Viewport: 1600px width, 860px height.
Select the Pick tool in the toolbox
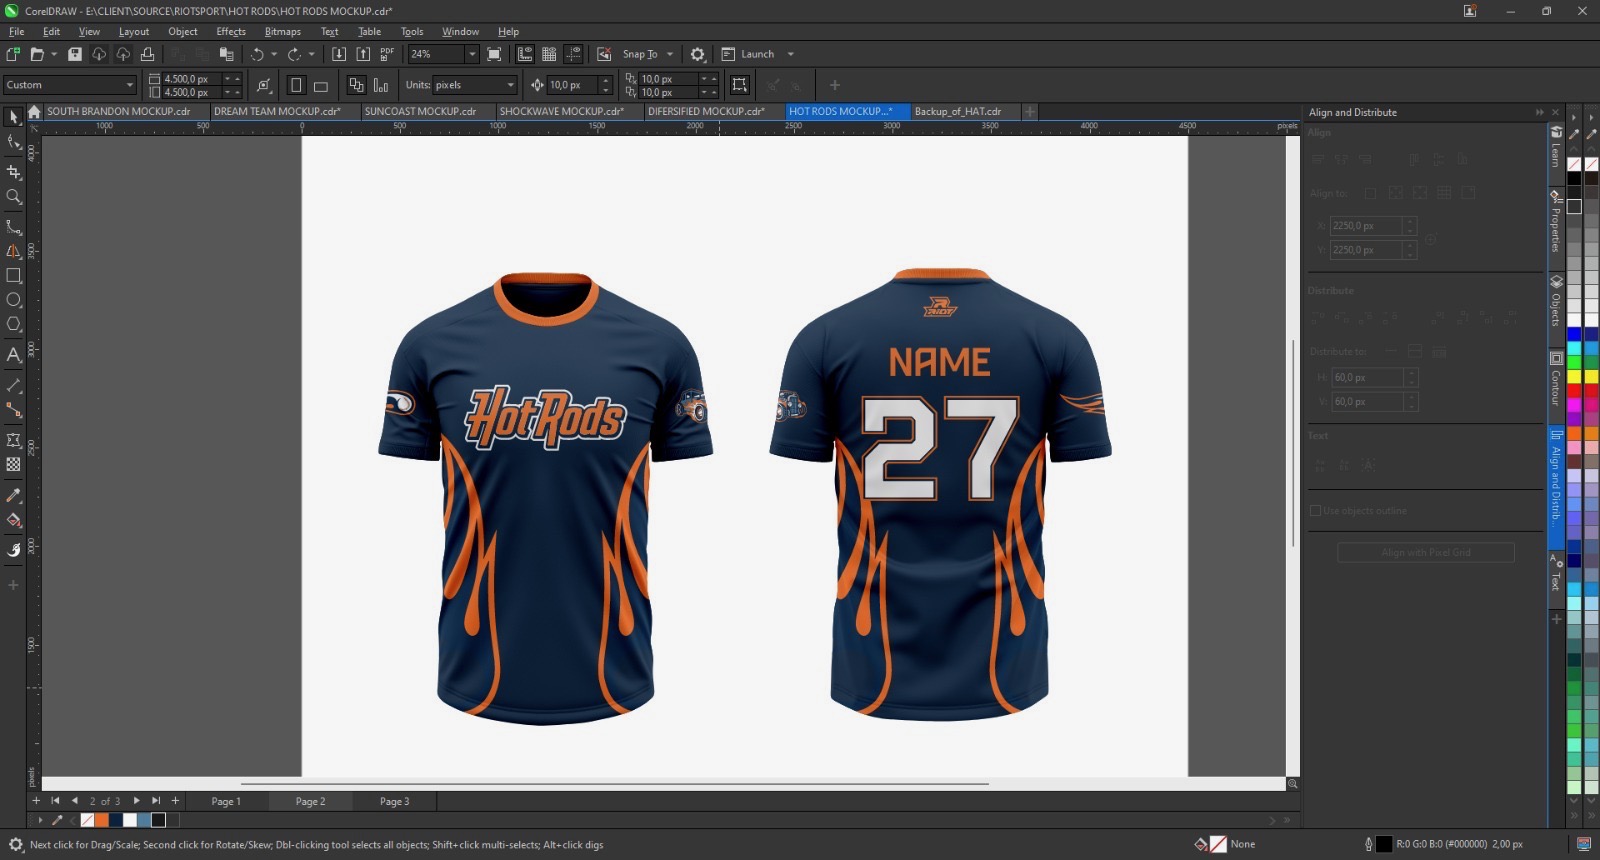tap(13, 117)
